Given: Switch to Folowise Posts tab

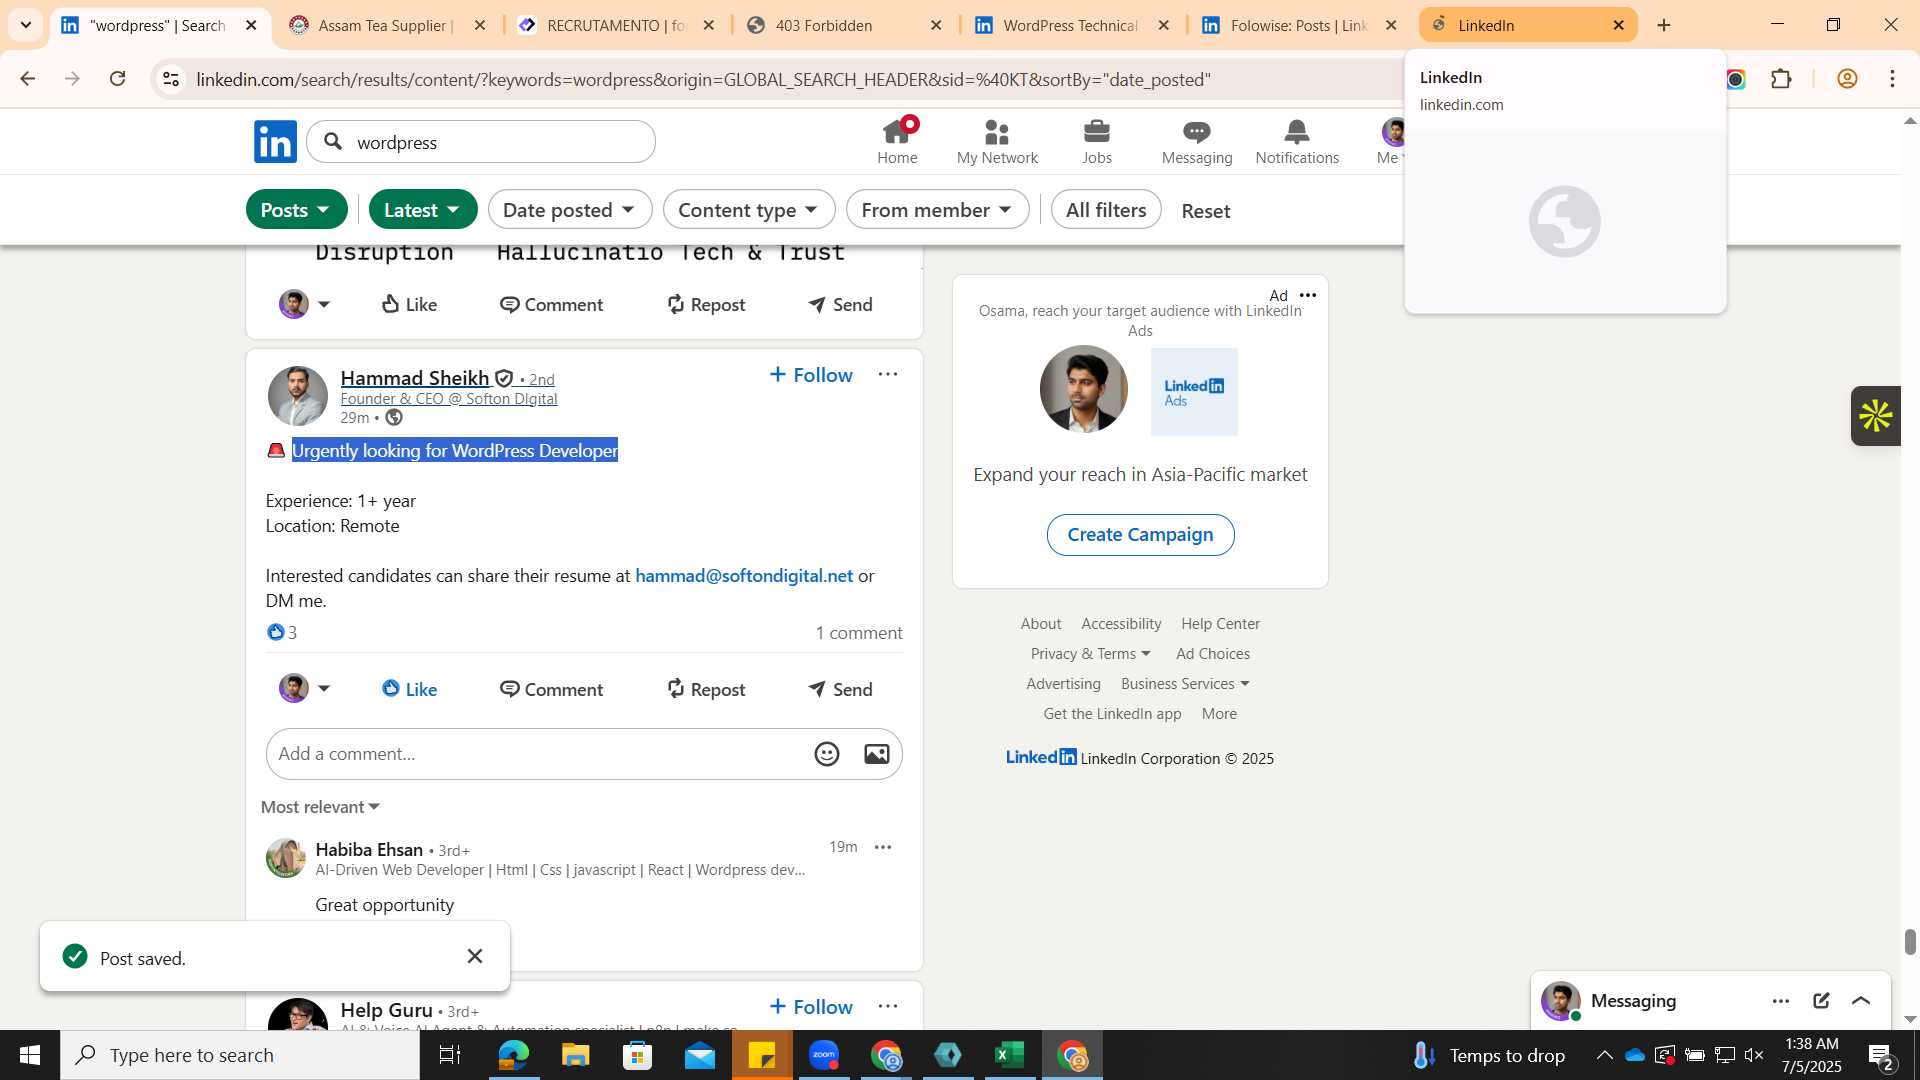Looking at the screenshot, I should pyautogui.click(x=1299, y=25).
